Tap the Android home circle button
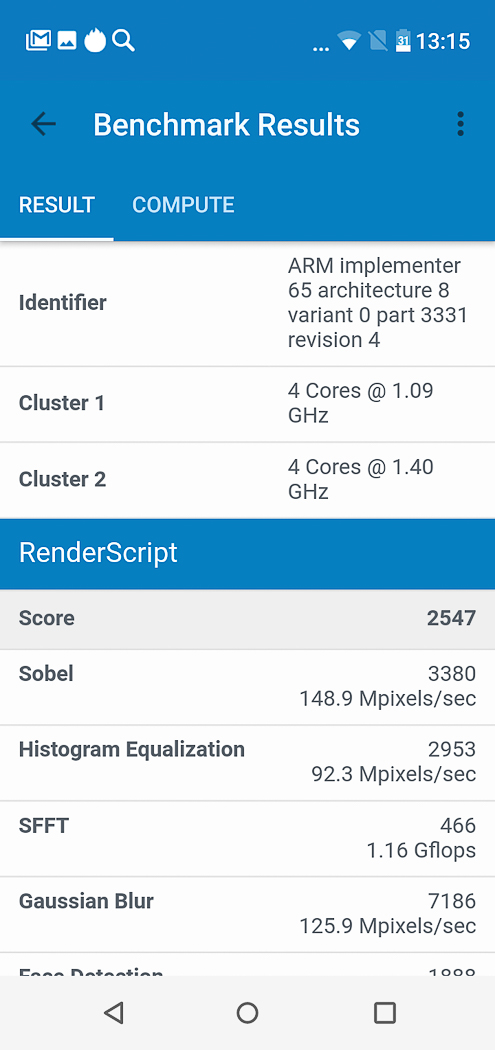This screenshot has height=1050, width=495. coord(247,1012)
